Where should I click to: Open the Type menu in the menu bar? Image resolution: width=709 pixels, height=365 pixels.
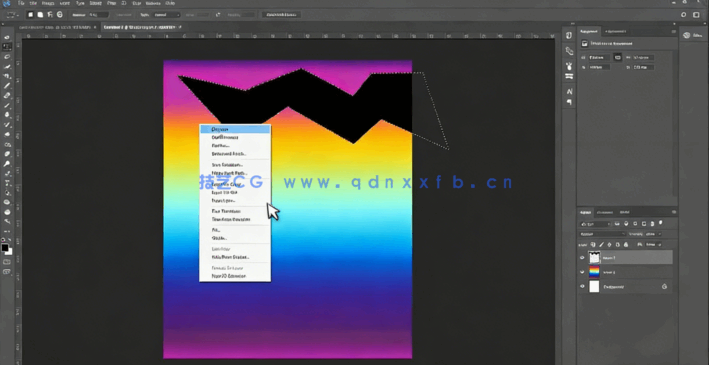pyautogui.click(x=80, y=3)
